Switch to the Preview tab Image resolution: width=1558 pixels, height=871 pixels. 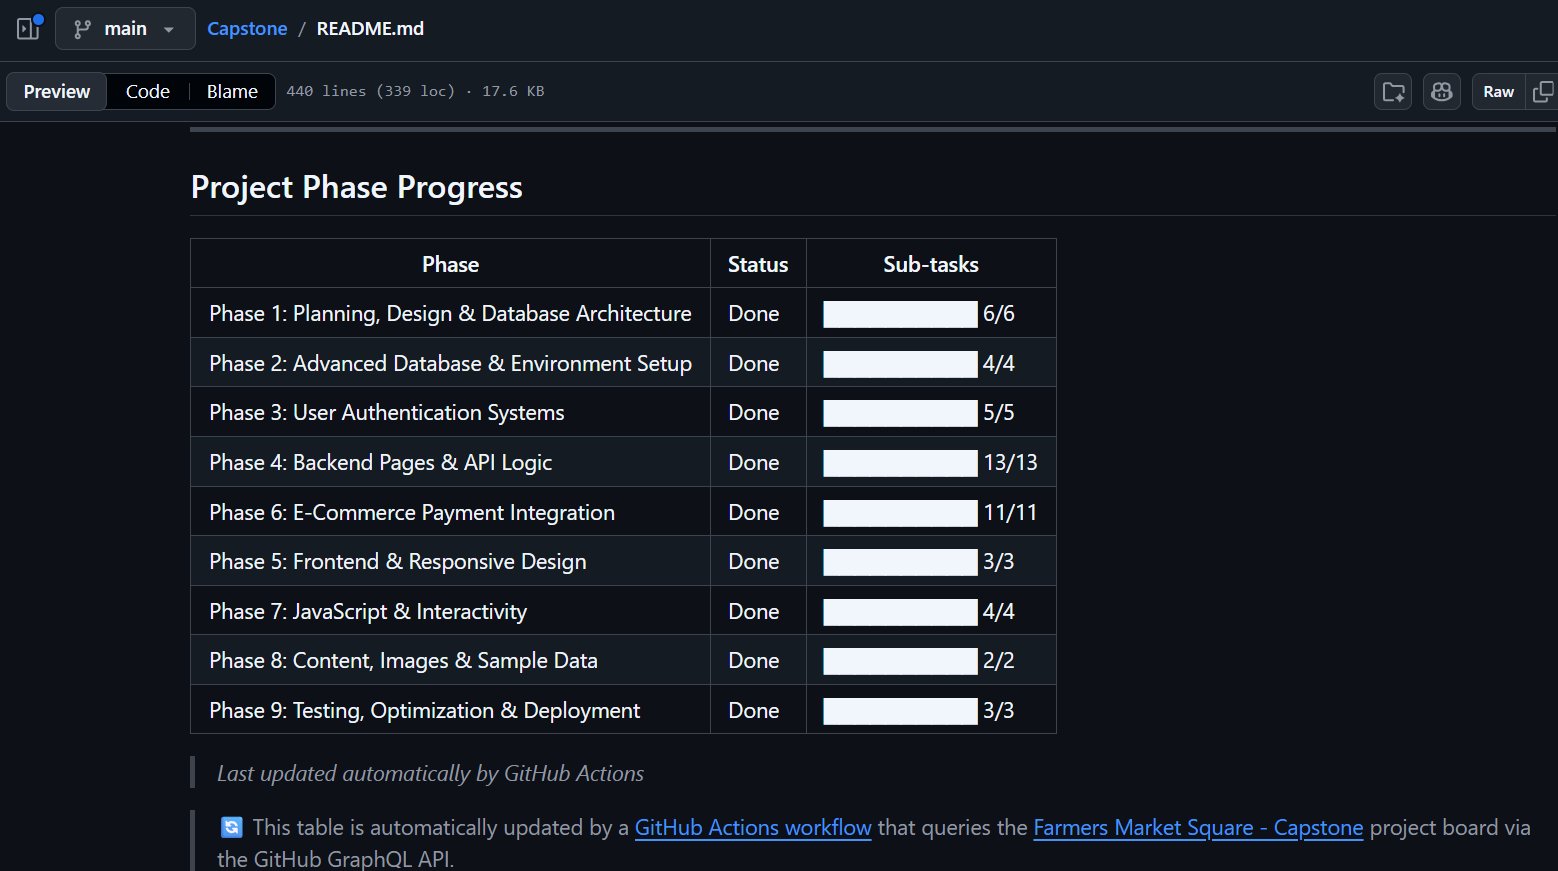(57, 91)
